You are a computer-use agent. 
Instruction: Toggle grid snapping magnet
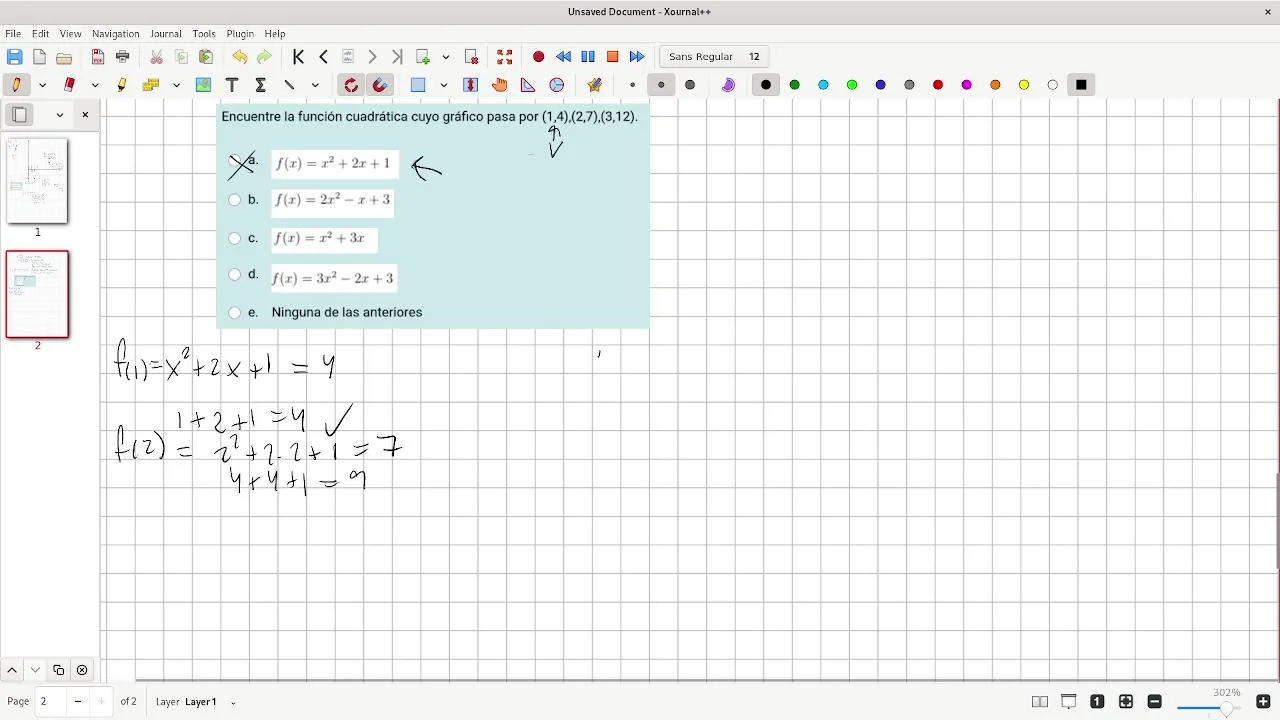coord(380,85)
